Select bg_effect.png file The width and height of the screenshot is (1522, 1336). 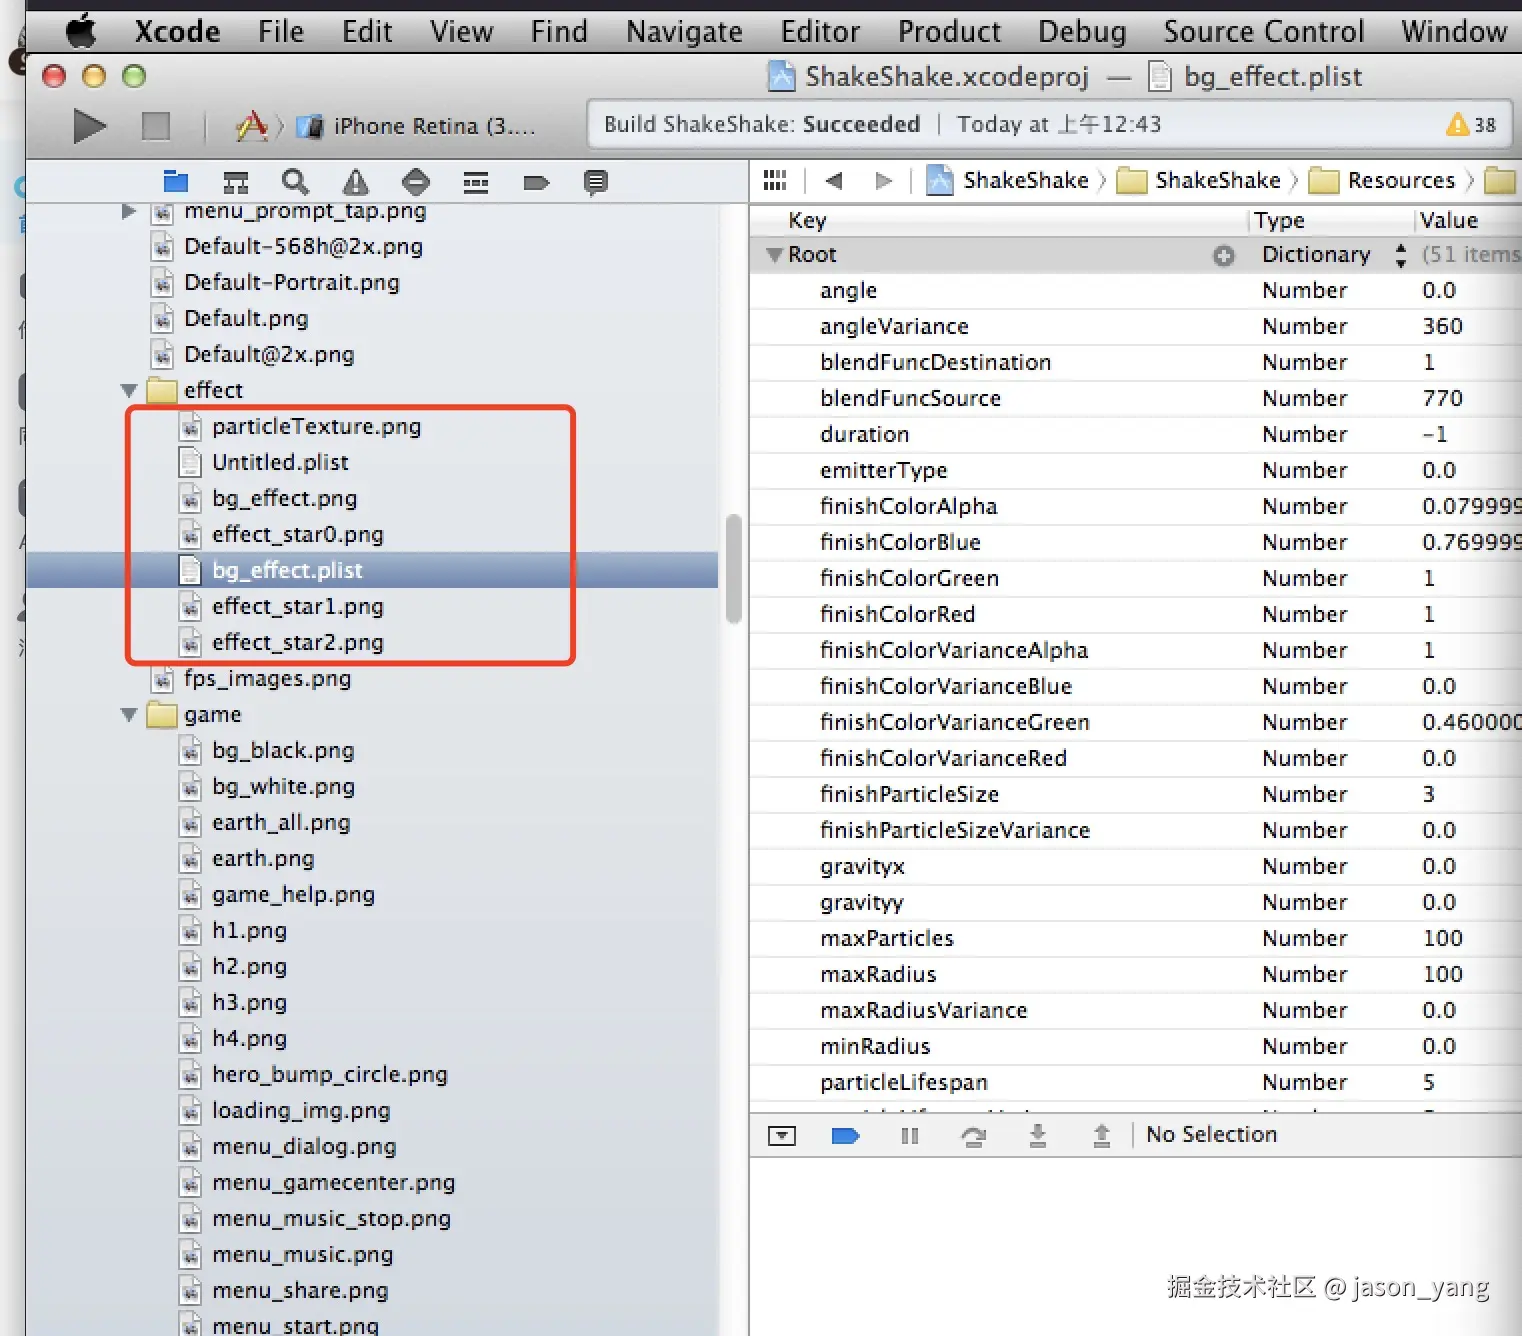click(284, 498)
